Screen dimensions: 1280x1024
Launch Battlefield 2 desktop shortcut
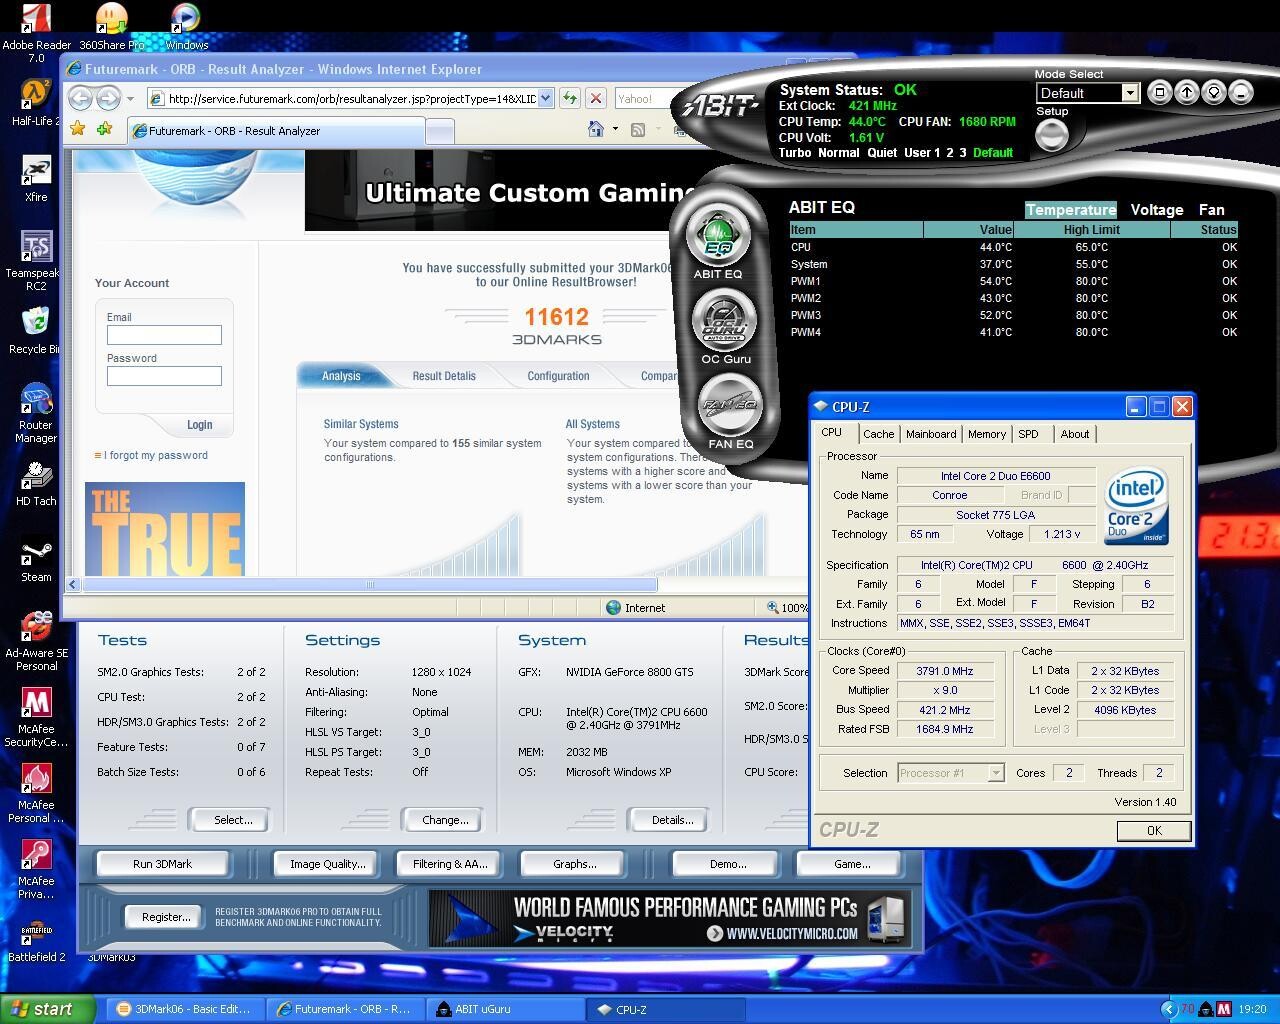click(x=36, y=932)
